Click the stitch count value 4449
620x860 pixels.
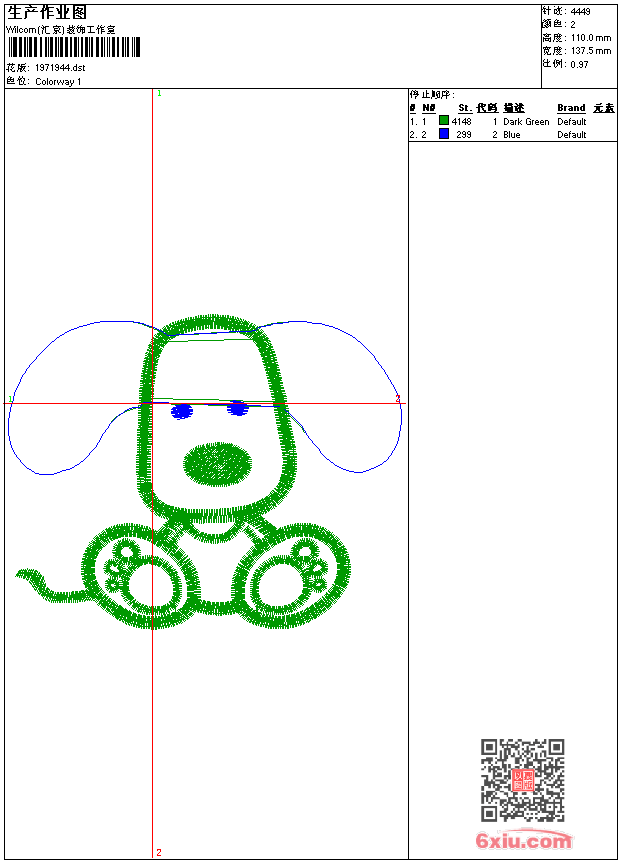coord(580,11)
